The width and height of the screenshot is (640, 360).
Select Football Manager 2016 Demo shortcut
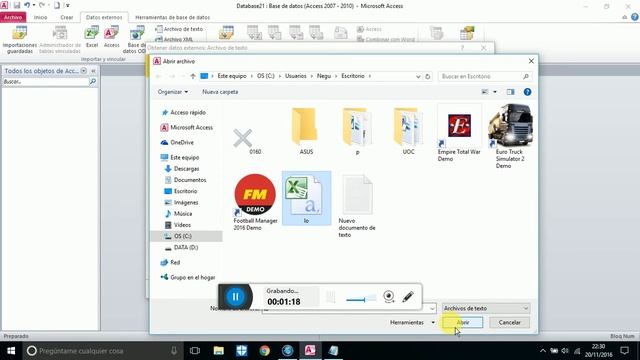(255, 202)
